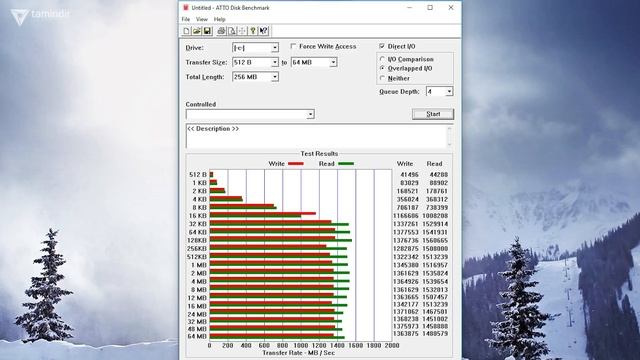Open the Total Length dropdown

click(275, 77)
